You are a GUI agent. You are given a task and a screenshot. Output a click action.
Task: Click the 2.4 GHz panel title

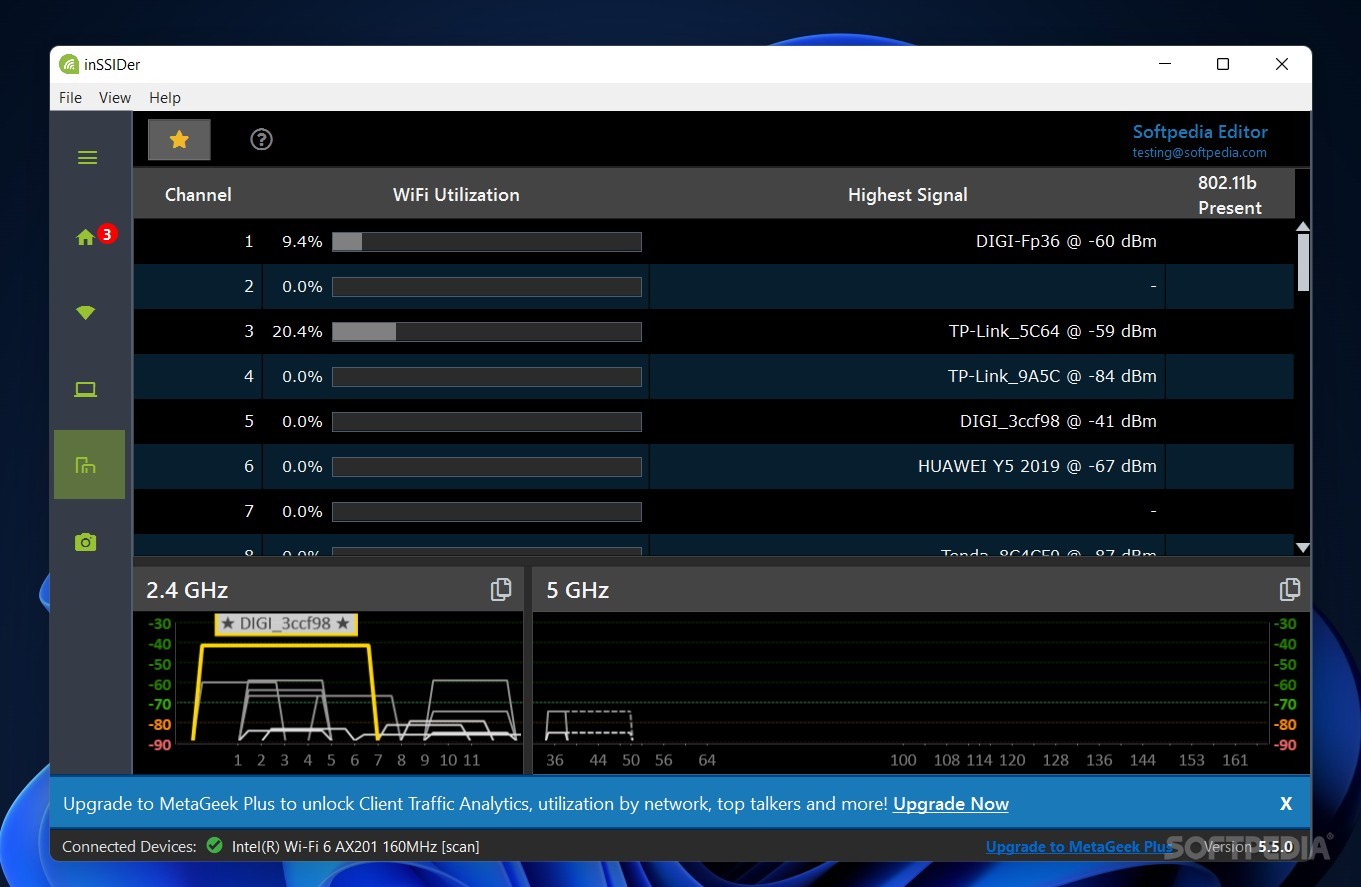point(187,590)
